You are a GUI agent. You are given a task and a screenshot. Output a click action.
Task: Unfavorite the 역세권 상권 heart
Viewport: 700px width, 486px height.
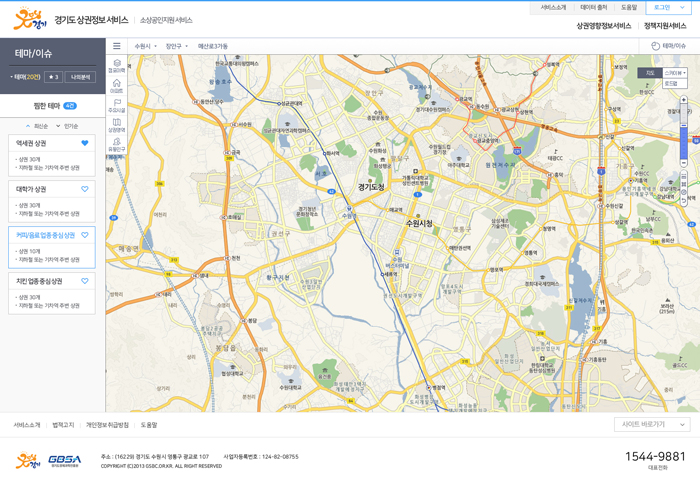coord(85,143)
